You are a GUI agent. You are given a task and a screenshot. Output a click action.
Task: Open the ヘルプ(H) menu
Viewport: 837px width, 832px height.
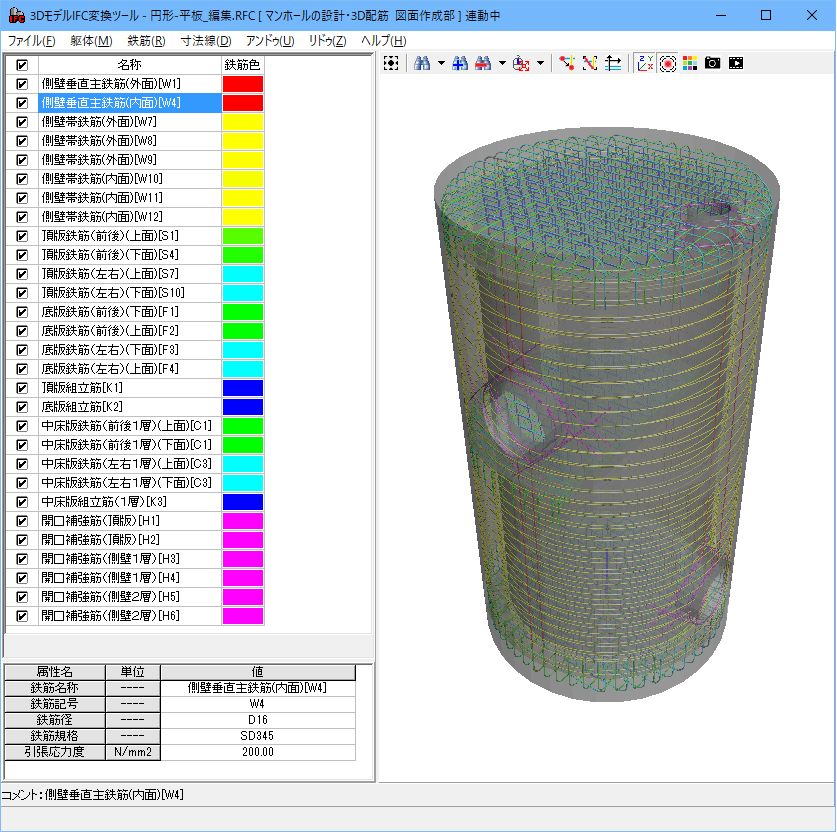point(383,41)
